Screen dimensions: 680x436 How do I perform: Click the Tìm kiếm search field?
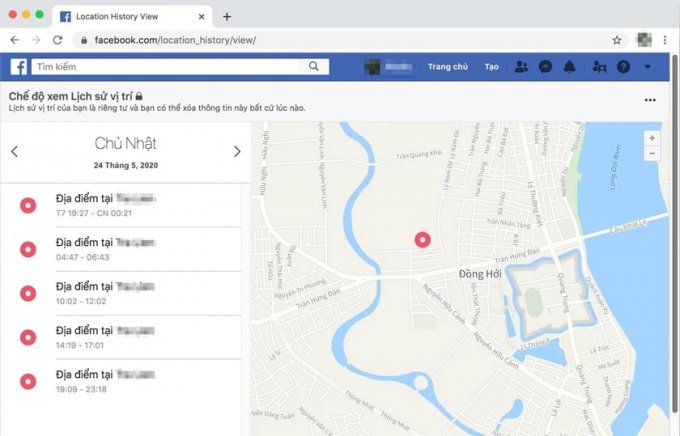pos(165,67)
